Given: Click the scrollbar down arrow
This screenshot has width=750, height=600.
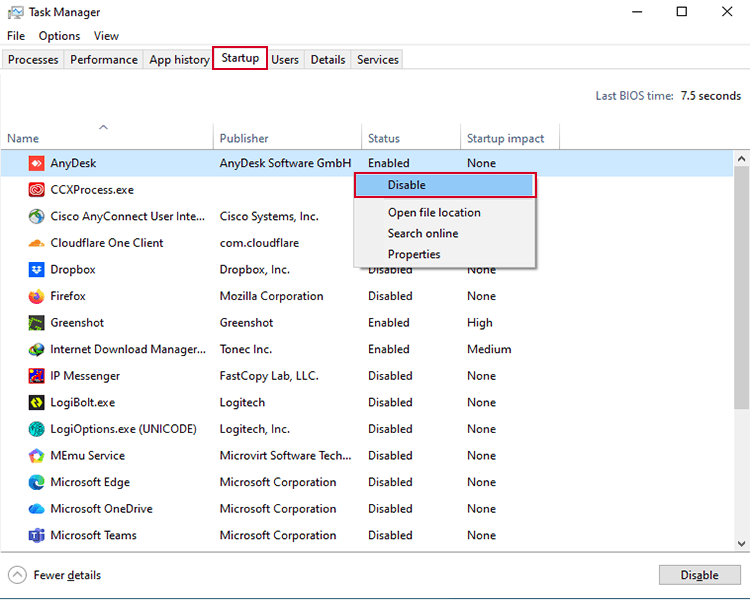Looking at the screenshot, I should 741,544.
